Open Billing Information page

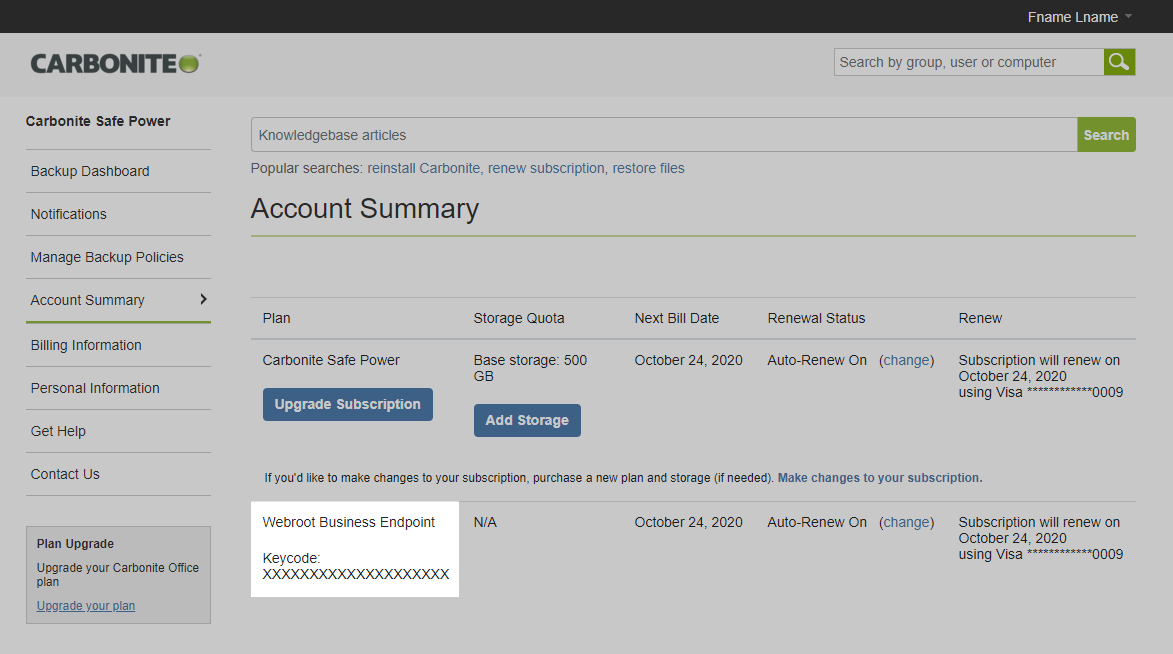coord(86,344)
